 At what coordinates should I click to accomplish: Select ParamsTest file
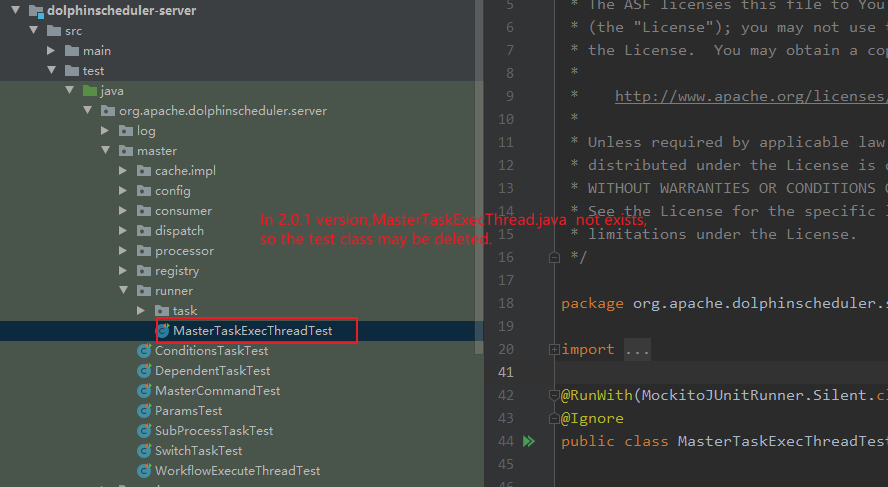pos(189,411)
